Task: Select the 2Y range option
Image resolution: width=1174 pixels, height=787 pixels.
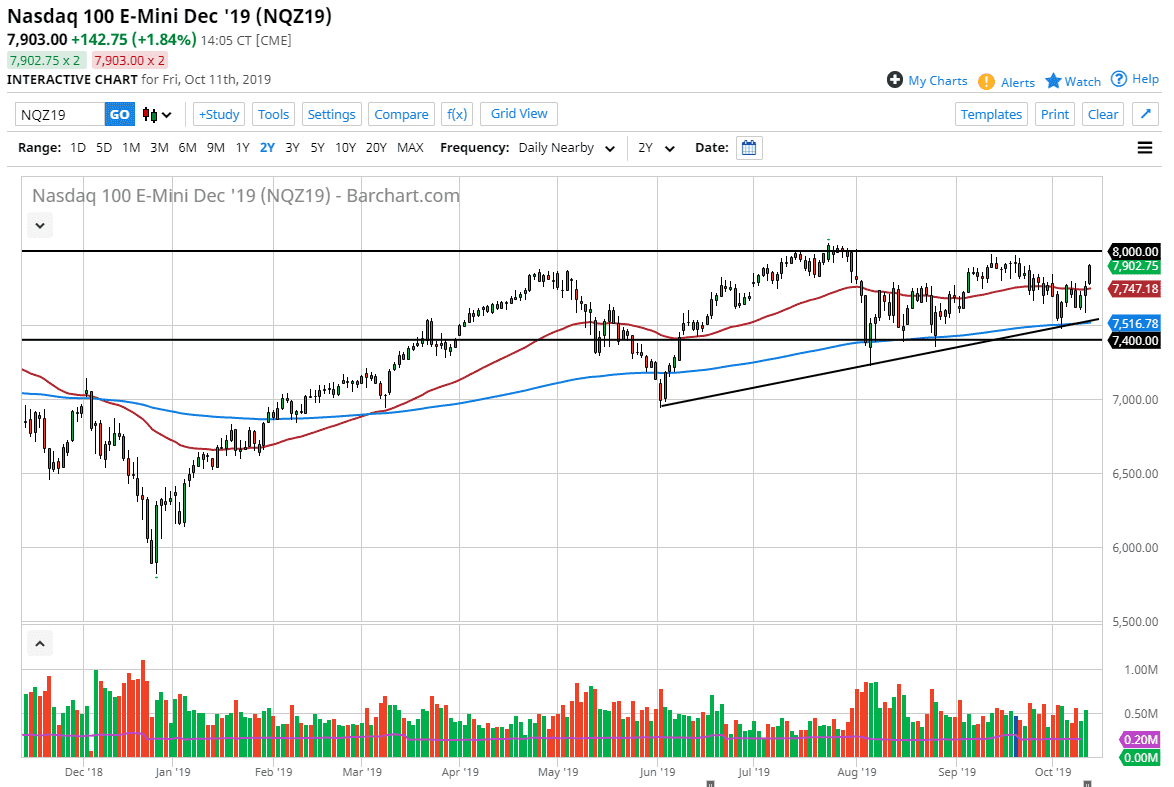Action: [x=267, y=148]
